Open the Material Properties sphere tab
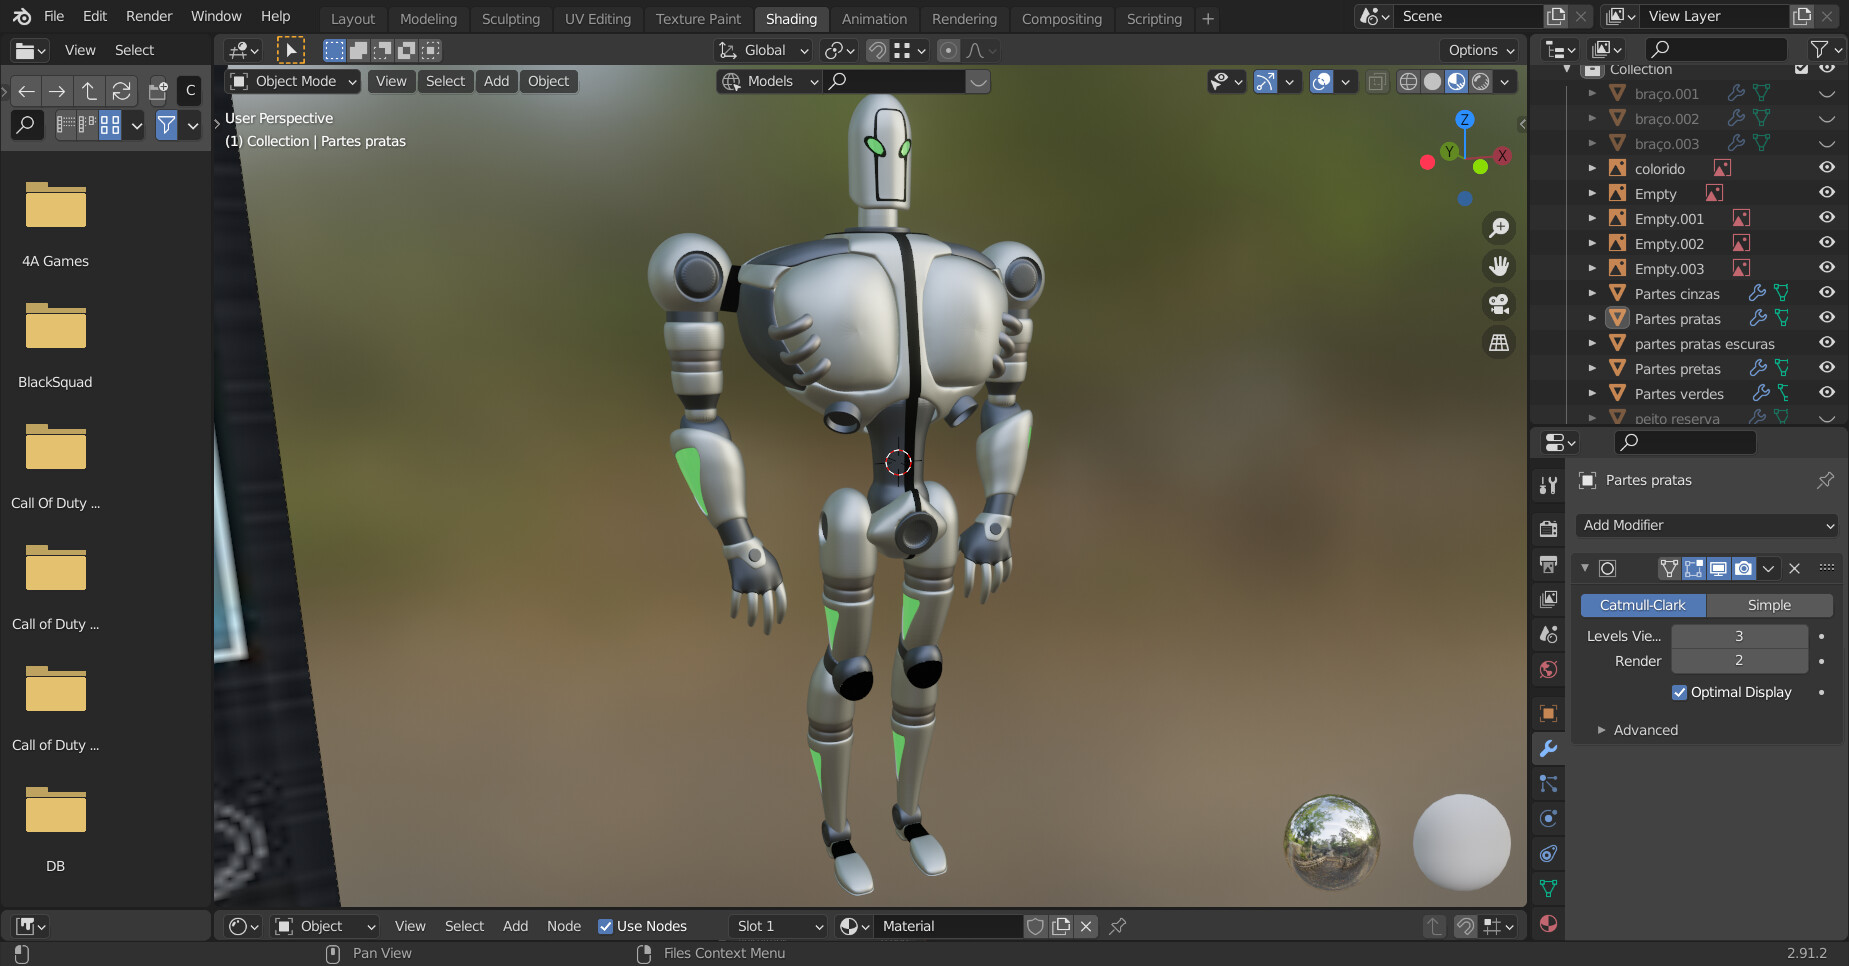 pos(1548,925)
